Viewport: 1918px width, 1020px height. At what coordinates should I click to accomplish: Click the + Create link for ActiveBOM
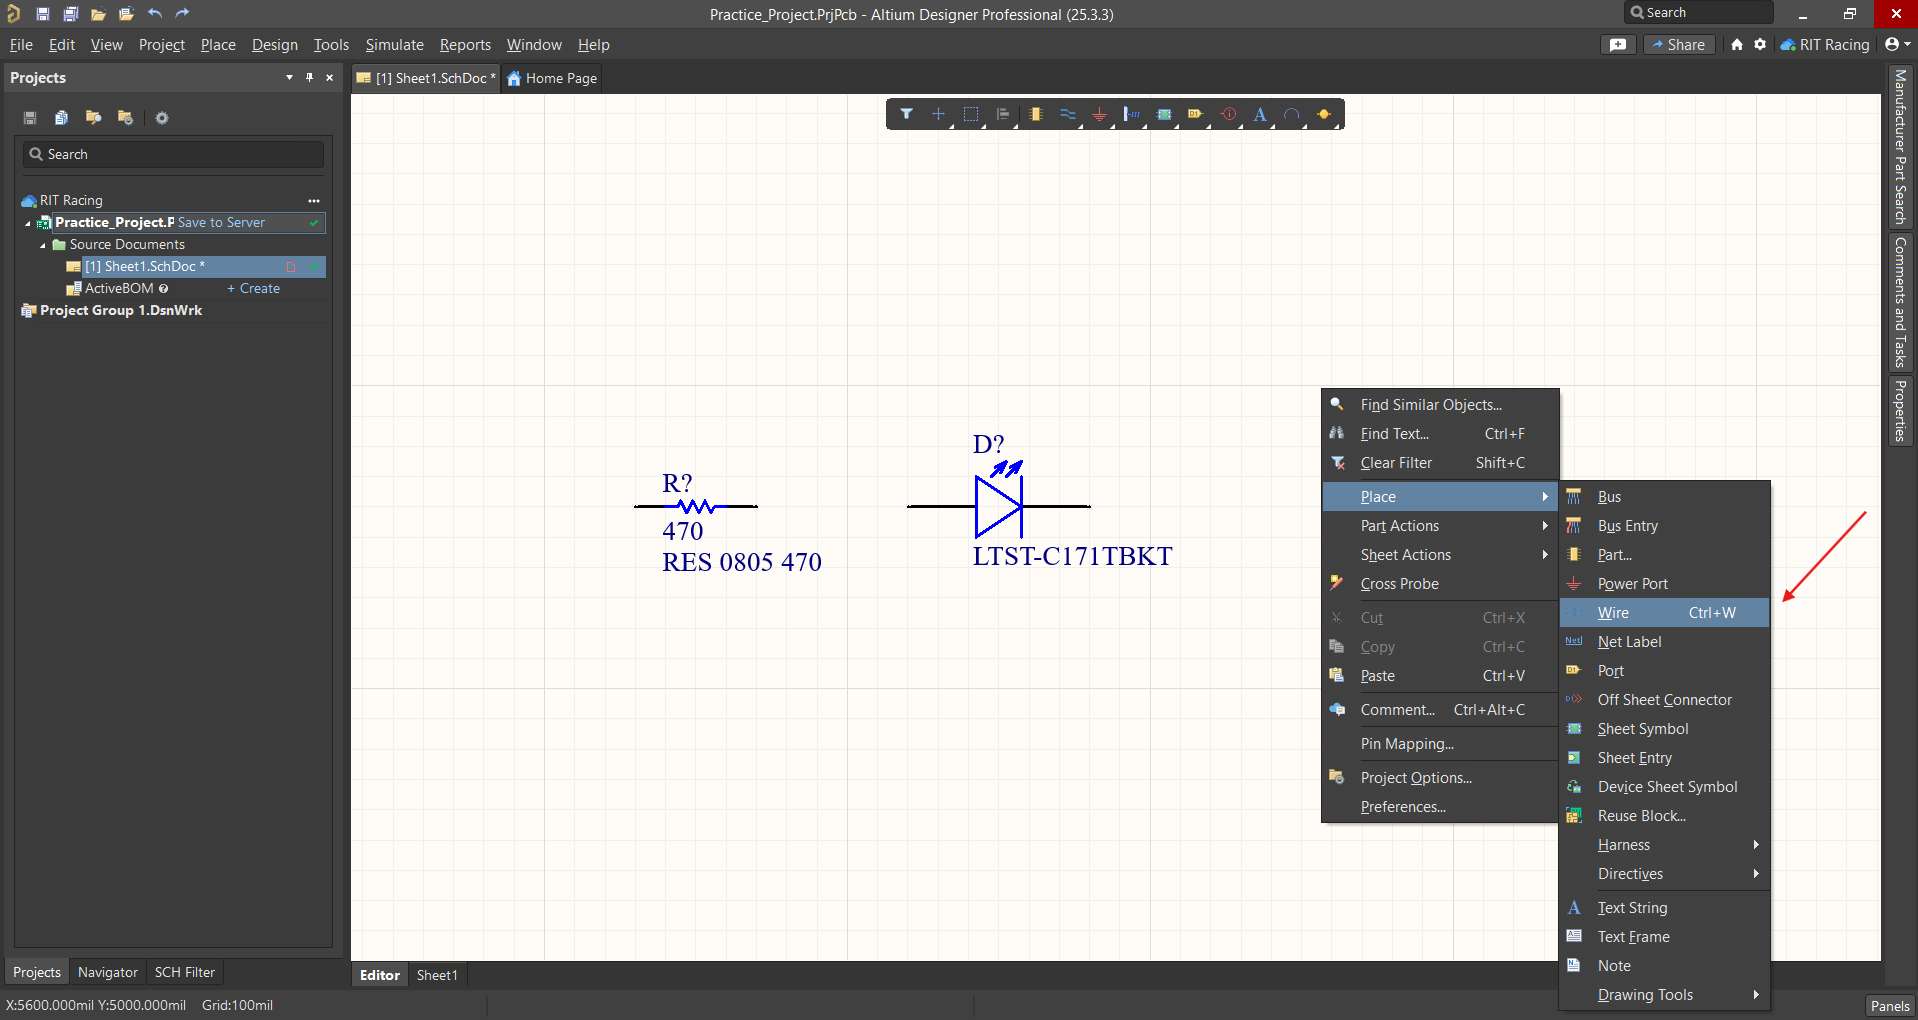[253, 289]
